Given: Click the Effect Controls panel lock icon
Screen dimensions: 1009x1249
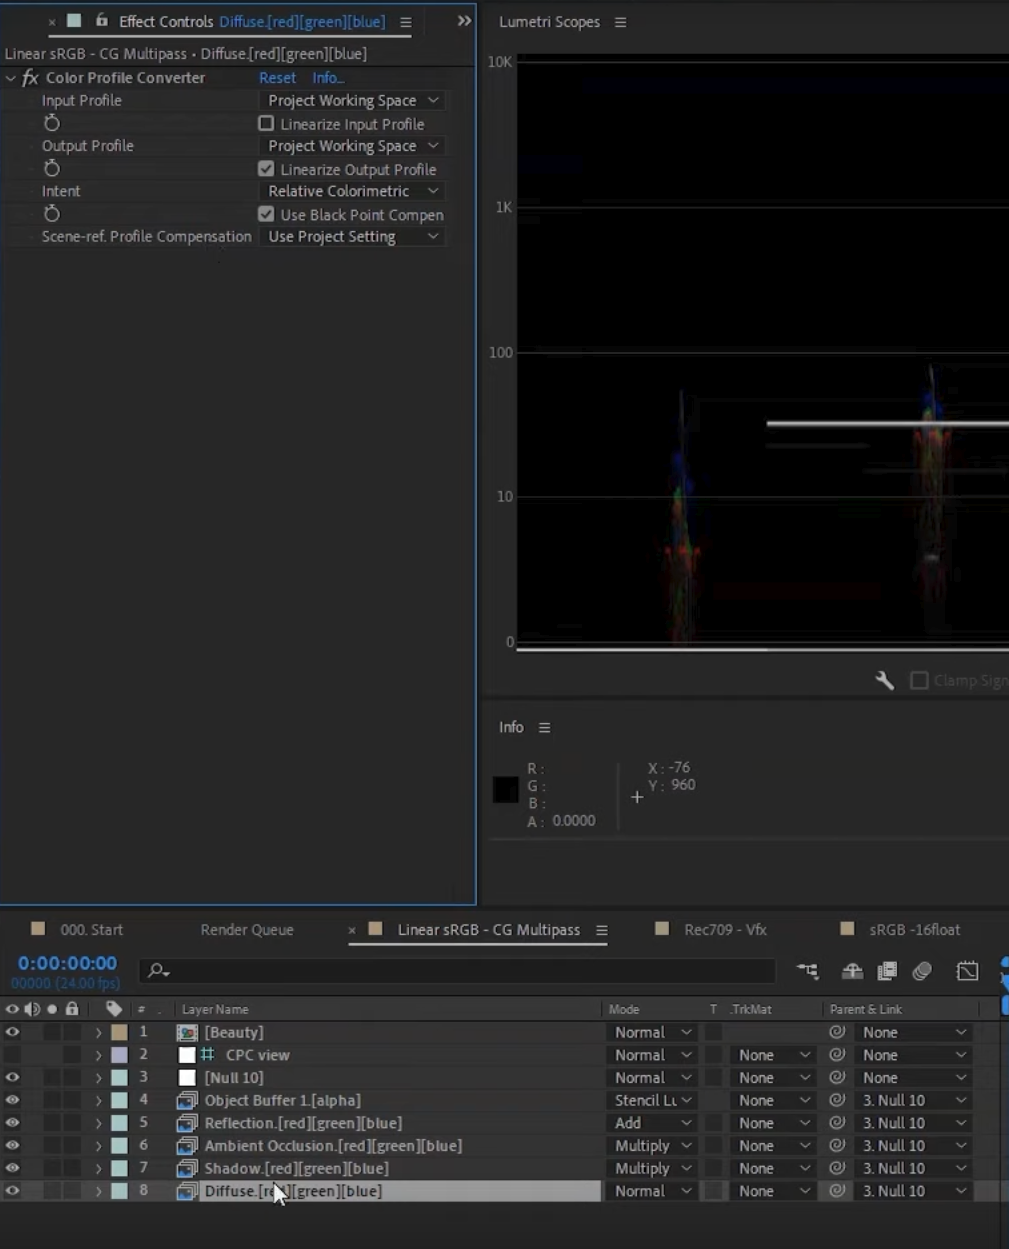Looking at the screenshot, I should (x=101, y=21).
